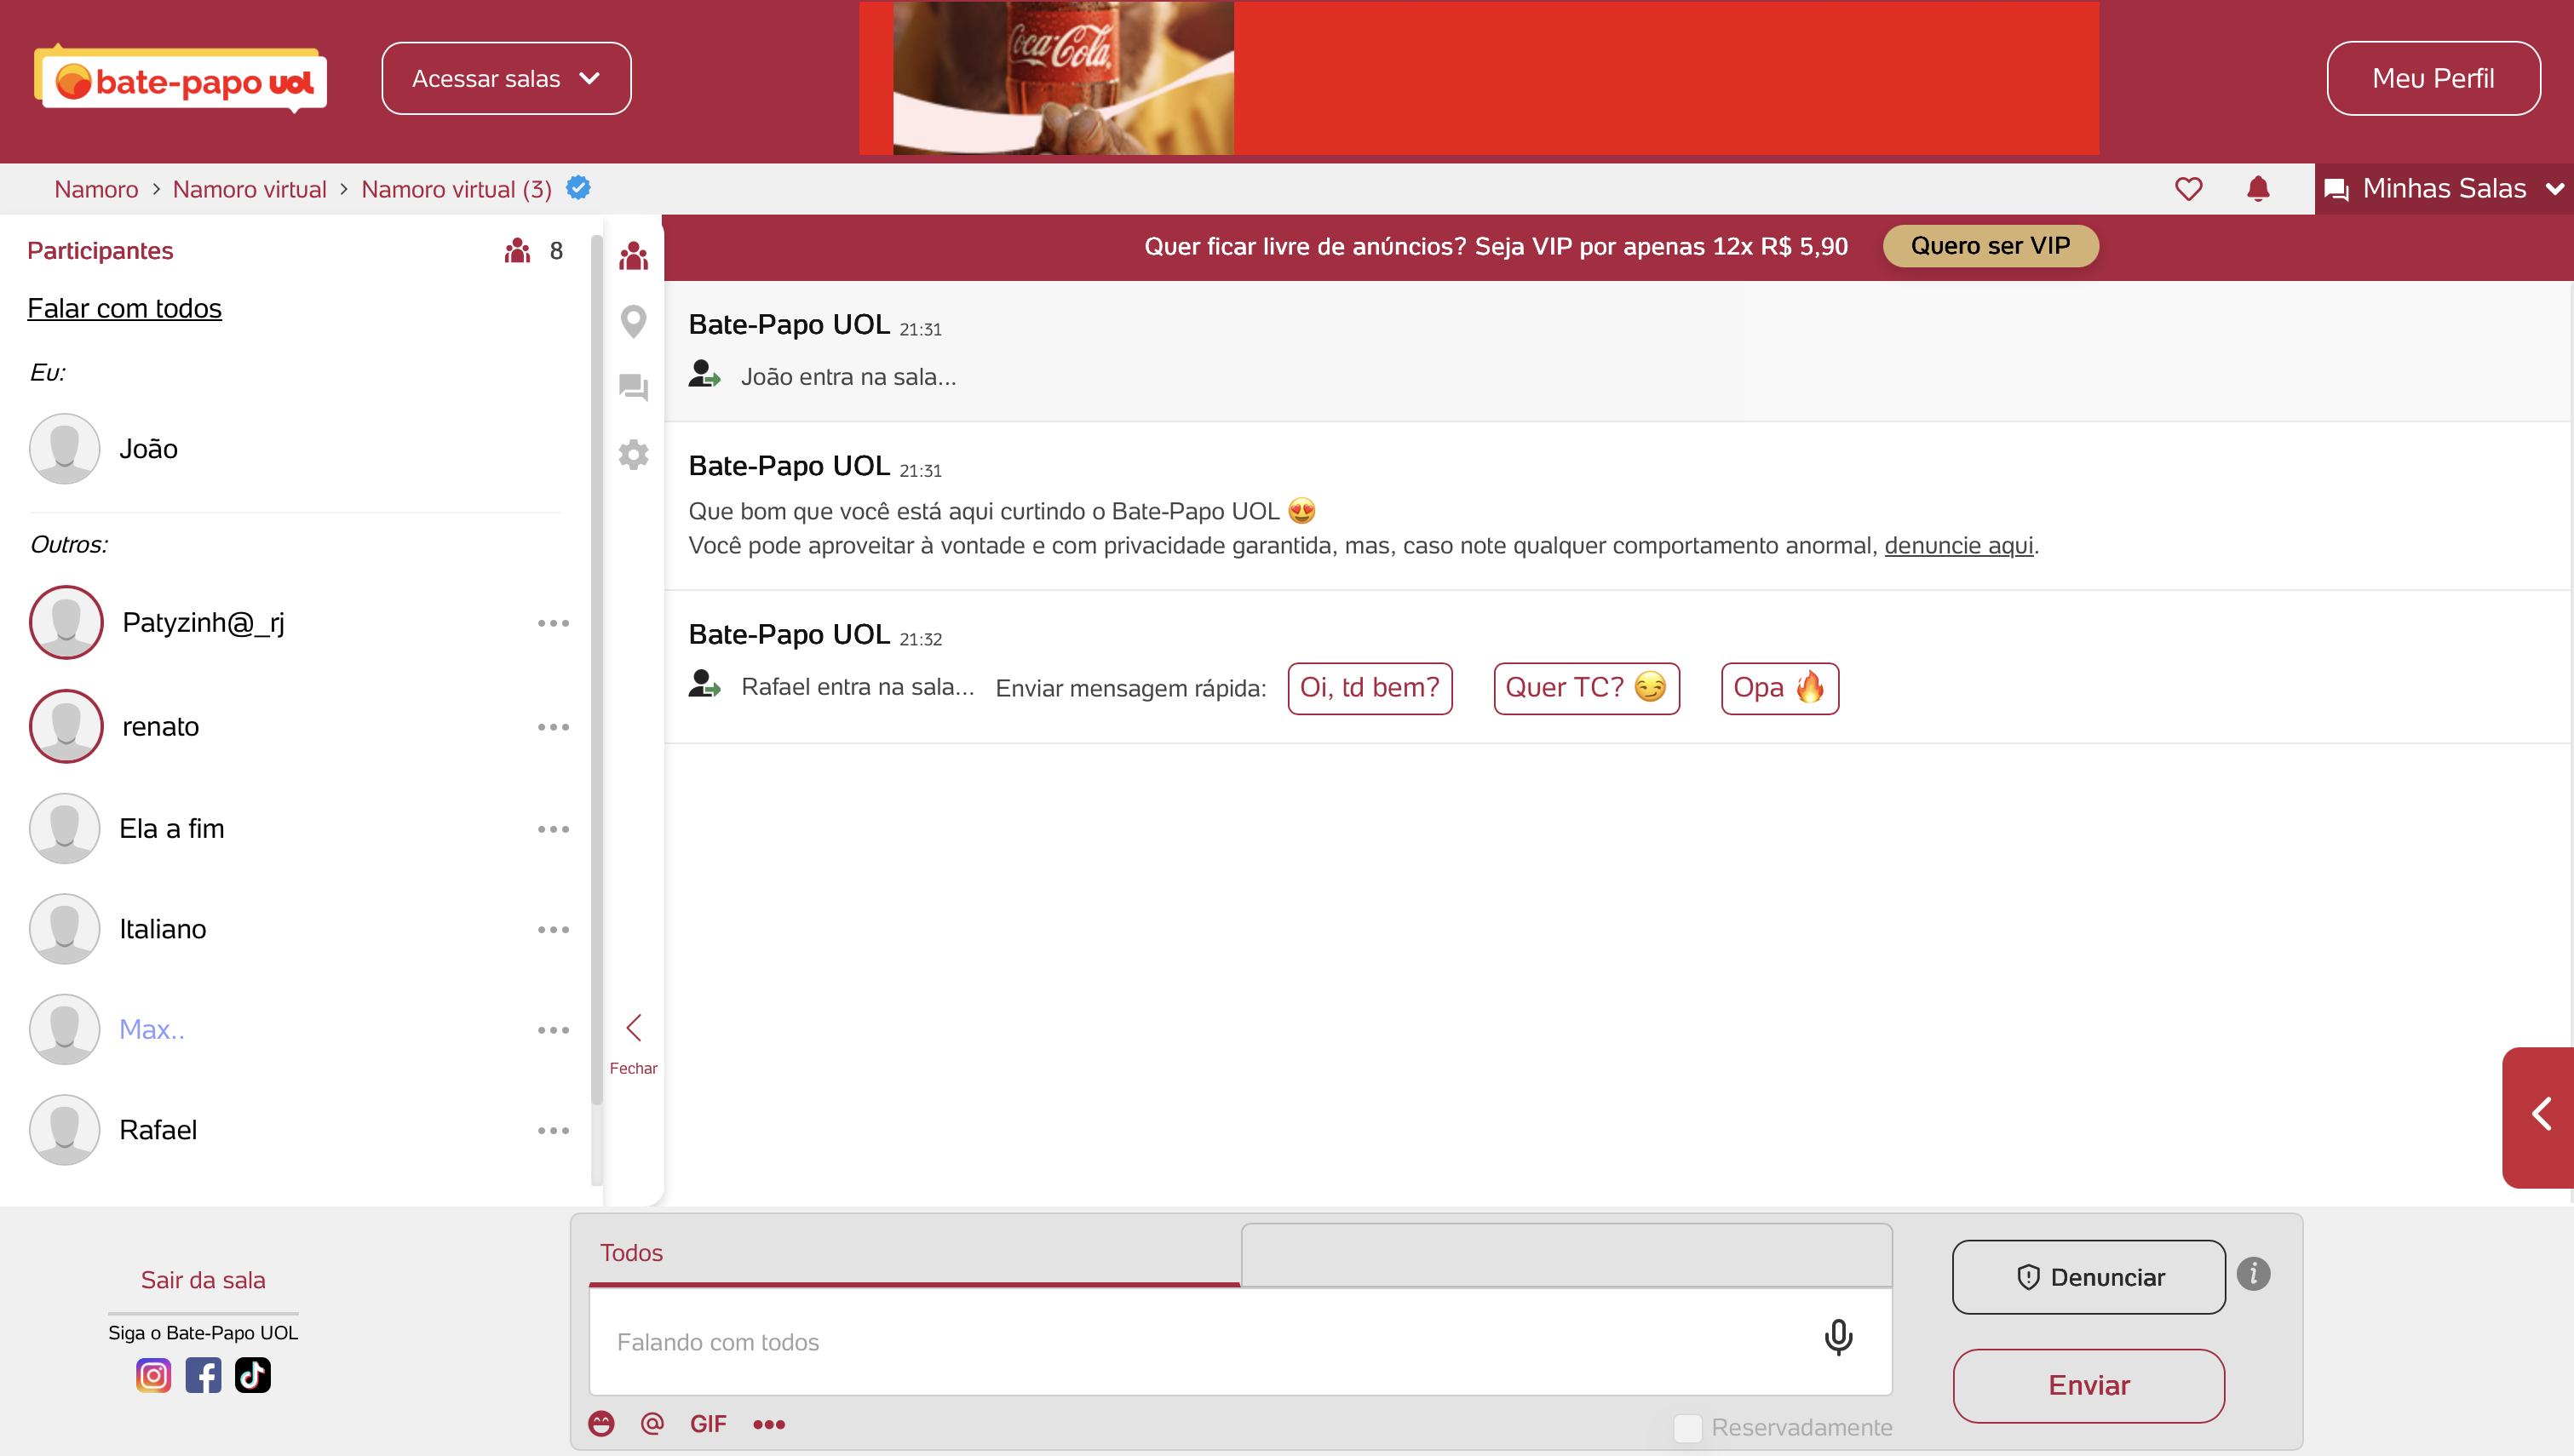
Task: Open options menu for renato
Action: (552, 727)
